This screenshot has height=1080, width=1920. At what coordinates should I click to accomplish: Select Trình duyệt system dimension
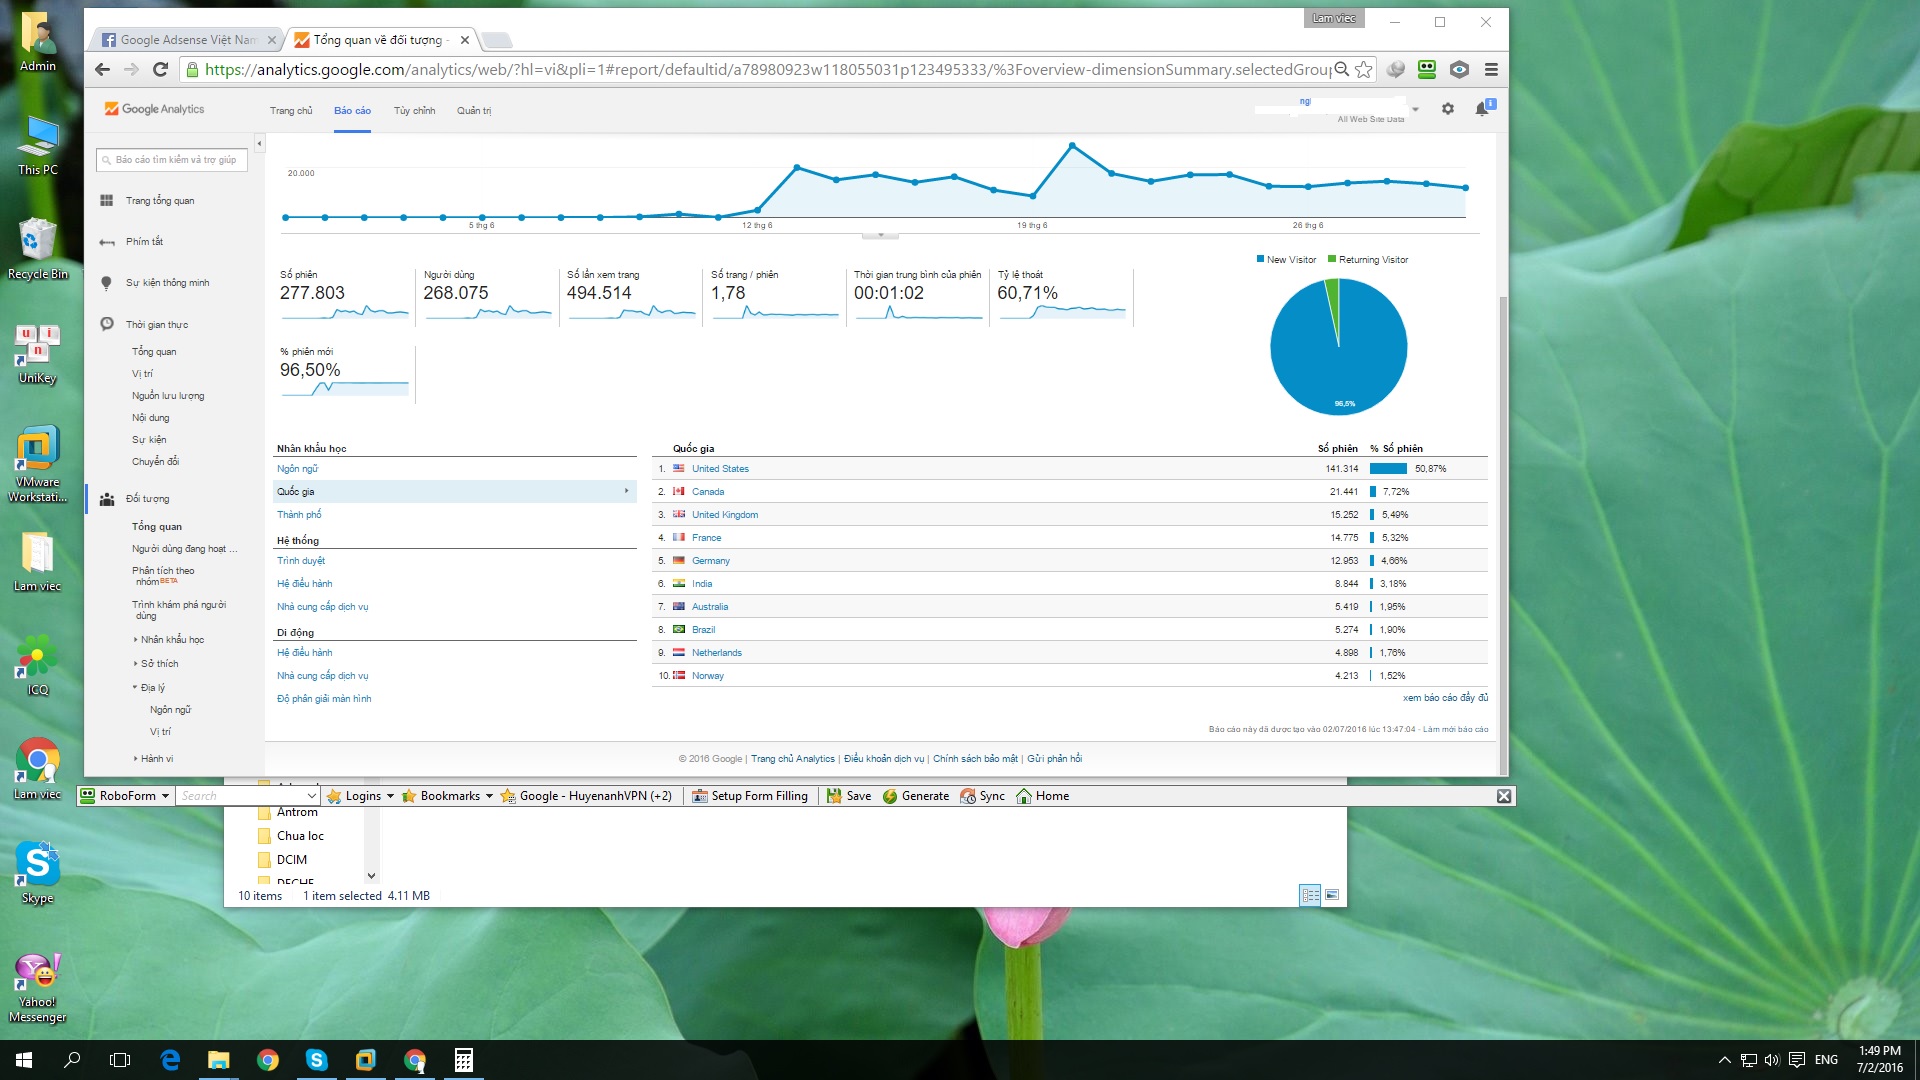point(301,561)
